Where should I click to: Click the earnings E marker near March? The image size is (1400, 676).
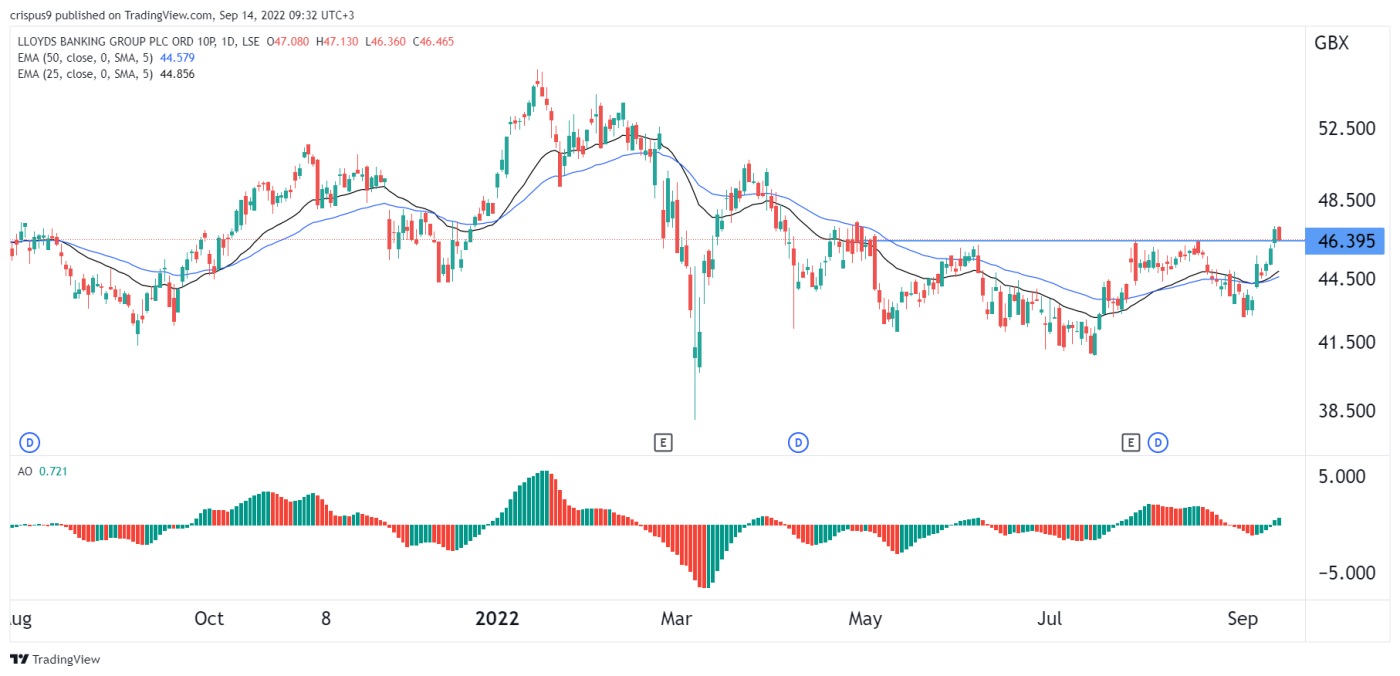tap(664, 441)
